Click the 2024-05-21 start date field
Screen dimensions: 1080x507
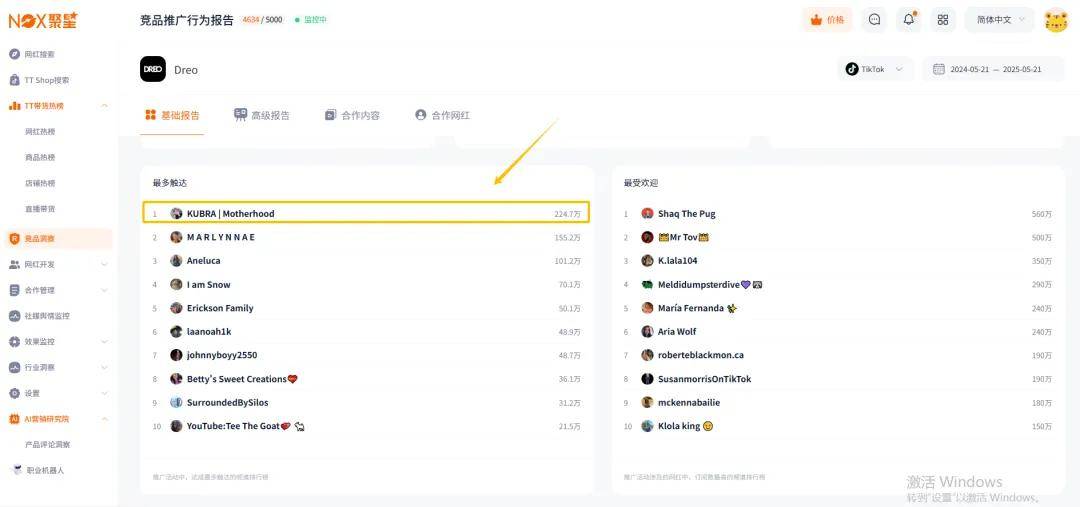(969, 69)
